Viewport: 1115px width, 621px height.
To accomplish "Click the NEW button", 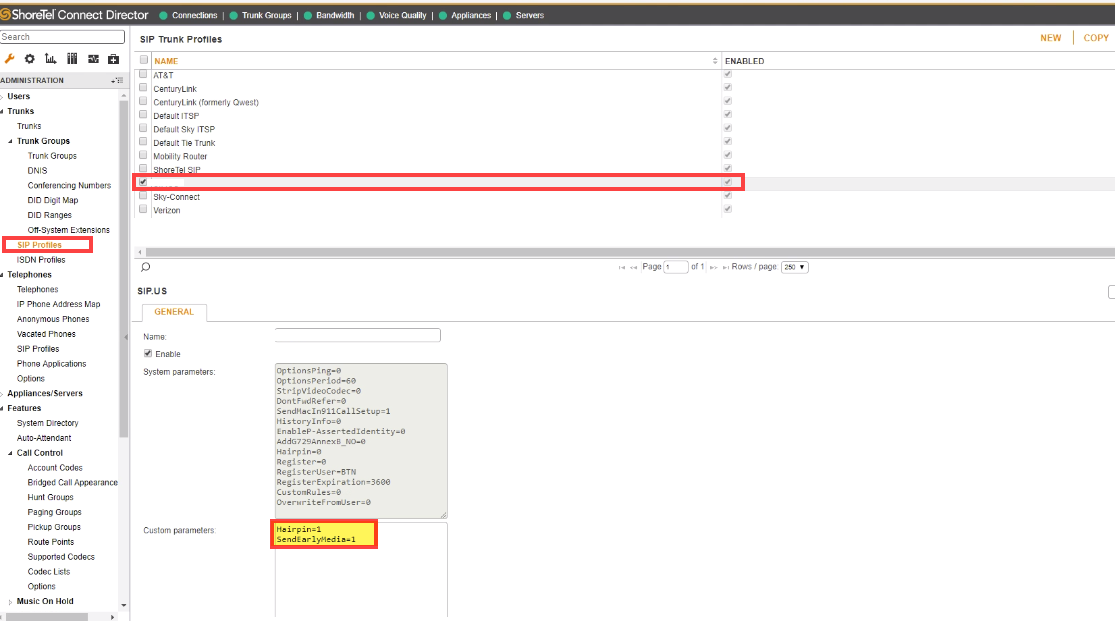I will 1050,38.
